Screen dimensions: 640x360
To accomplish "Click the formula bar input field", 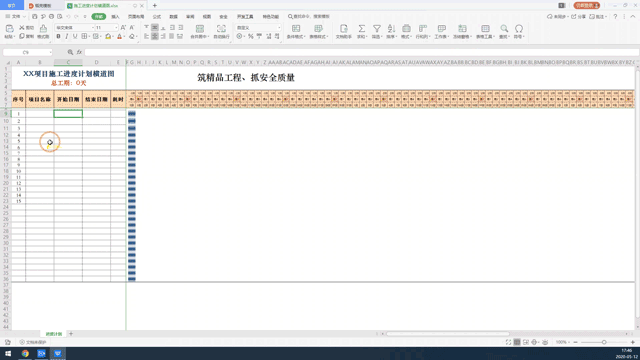I will point(361,52).
